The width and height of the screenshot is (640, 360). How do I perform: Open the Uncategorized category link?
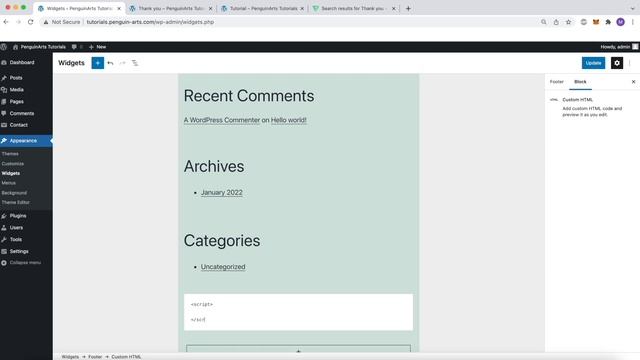[223, 267]
